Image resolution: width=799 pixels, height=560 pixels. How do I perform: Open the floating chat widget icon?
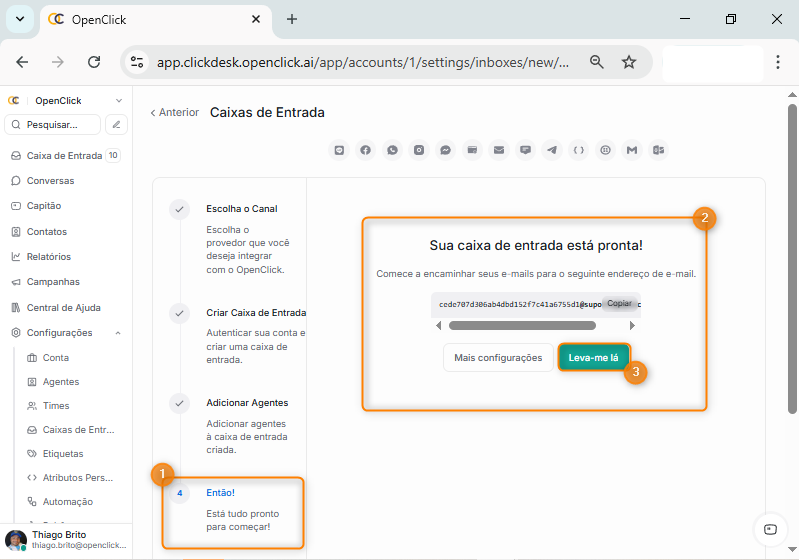pyautogui.click(x=769, y=529)
